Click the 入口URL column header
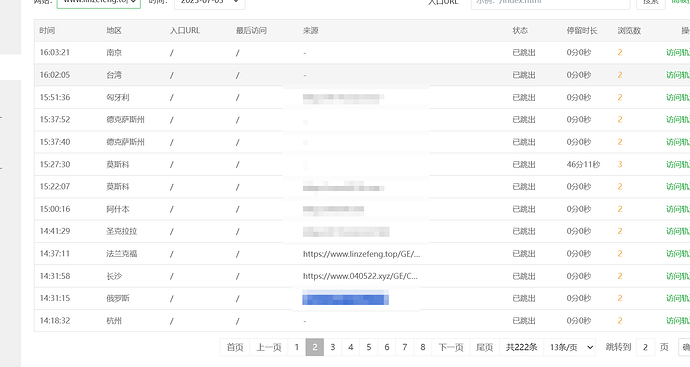690x367 pixels. 185,30
